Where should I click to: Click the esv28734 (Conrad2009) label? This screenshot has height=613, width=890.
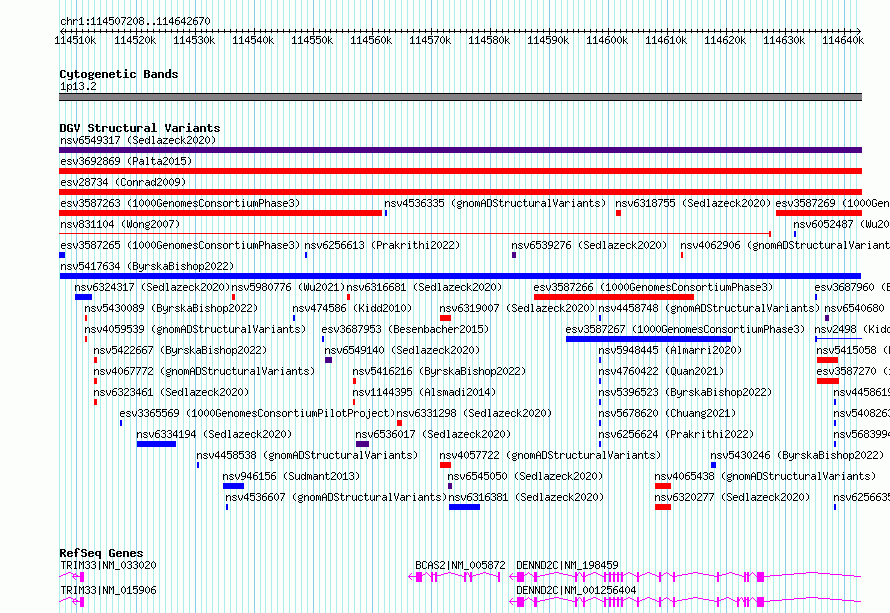point(123,182)
